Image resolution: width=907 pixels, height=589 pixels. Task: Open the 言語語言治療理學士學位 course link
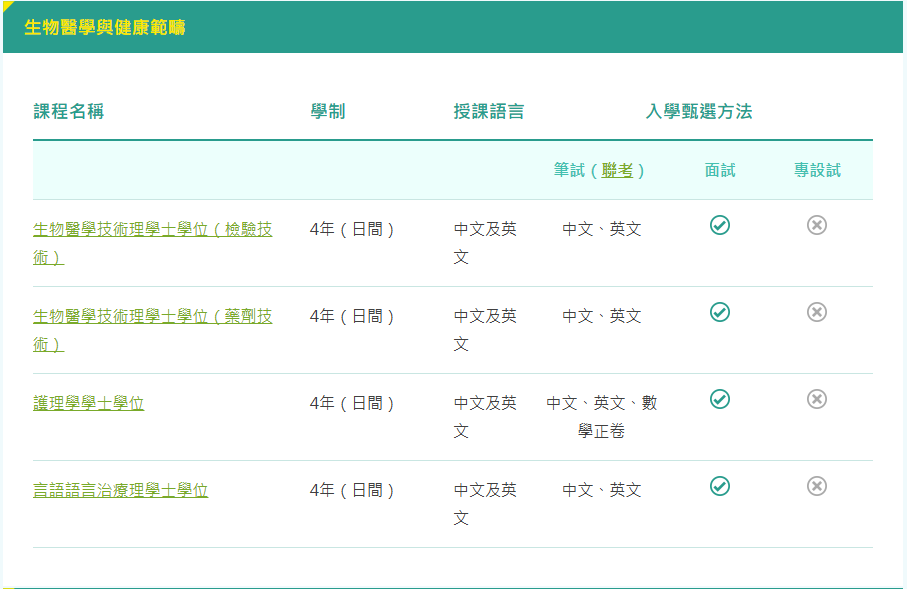click(x=120, y=491)
